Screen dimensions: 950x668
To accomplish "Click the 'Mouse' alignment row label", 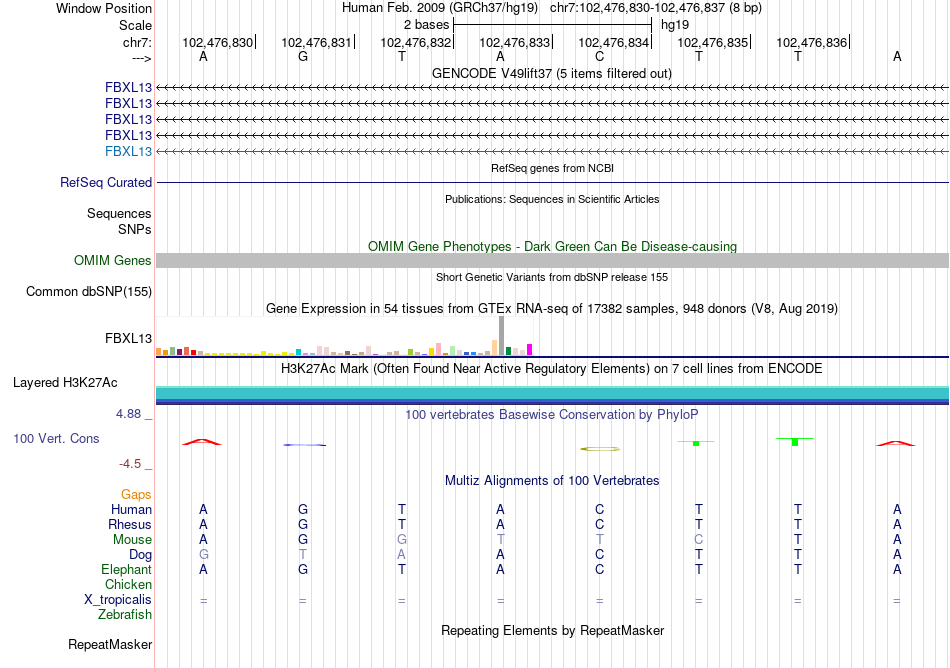I will click(x=132, y=540).
